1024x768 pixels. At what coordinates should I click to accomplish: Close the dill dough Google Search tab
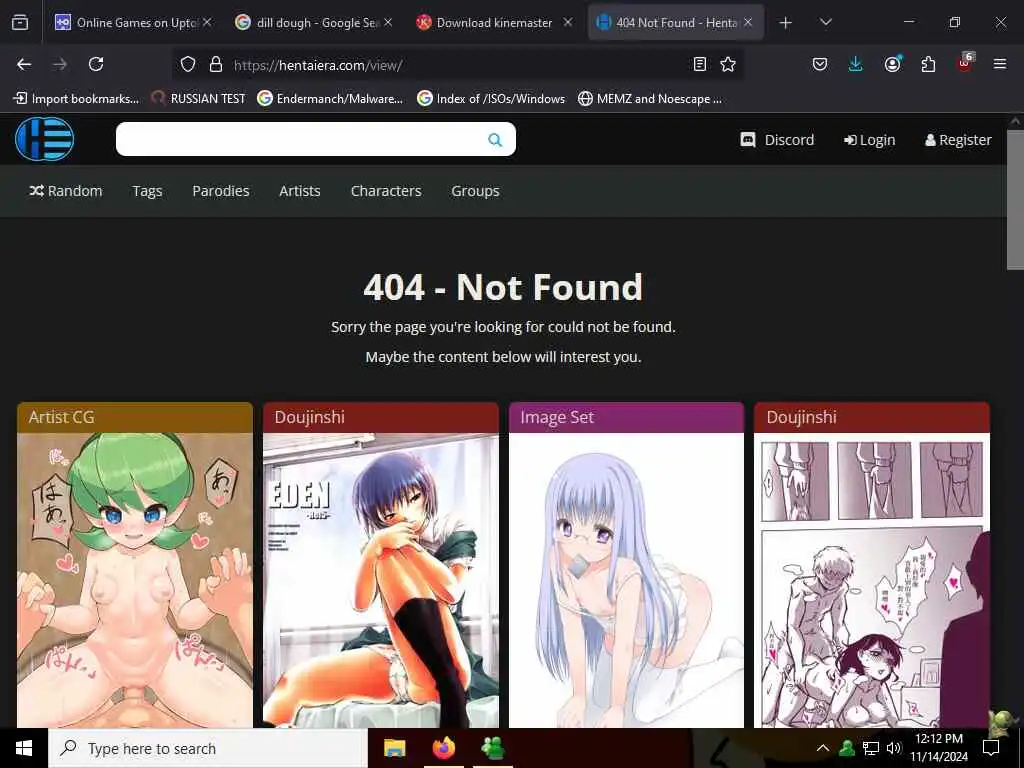(388, 22)
